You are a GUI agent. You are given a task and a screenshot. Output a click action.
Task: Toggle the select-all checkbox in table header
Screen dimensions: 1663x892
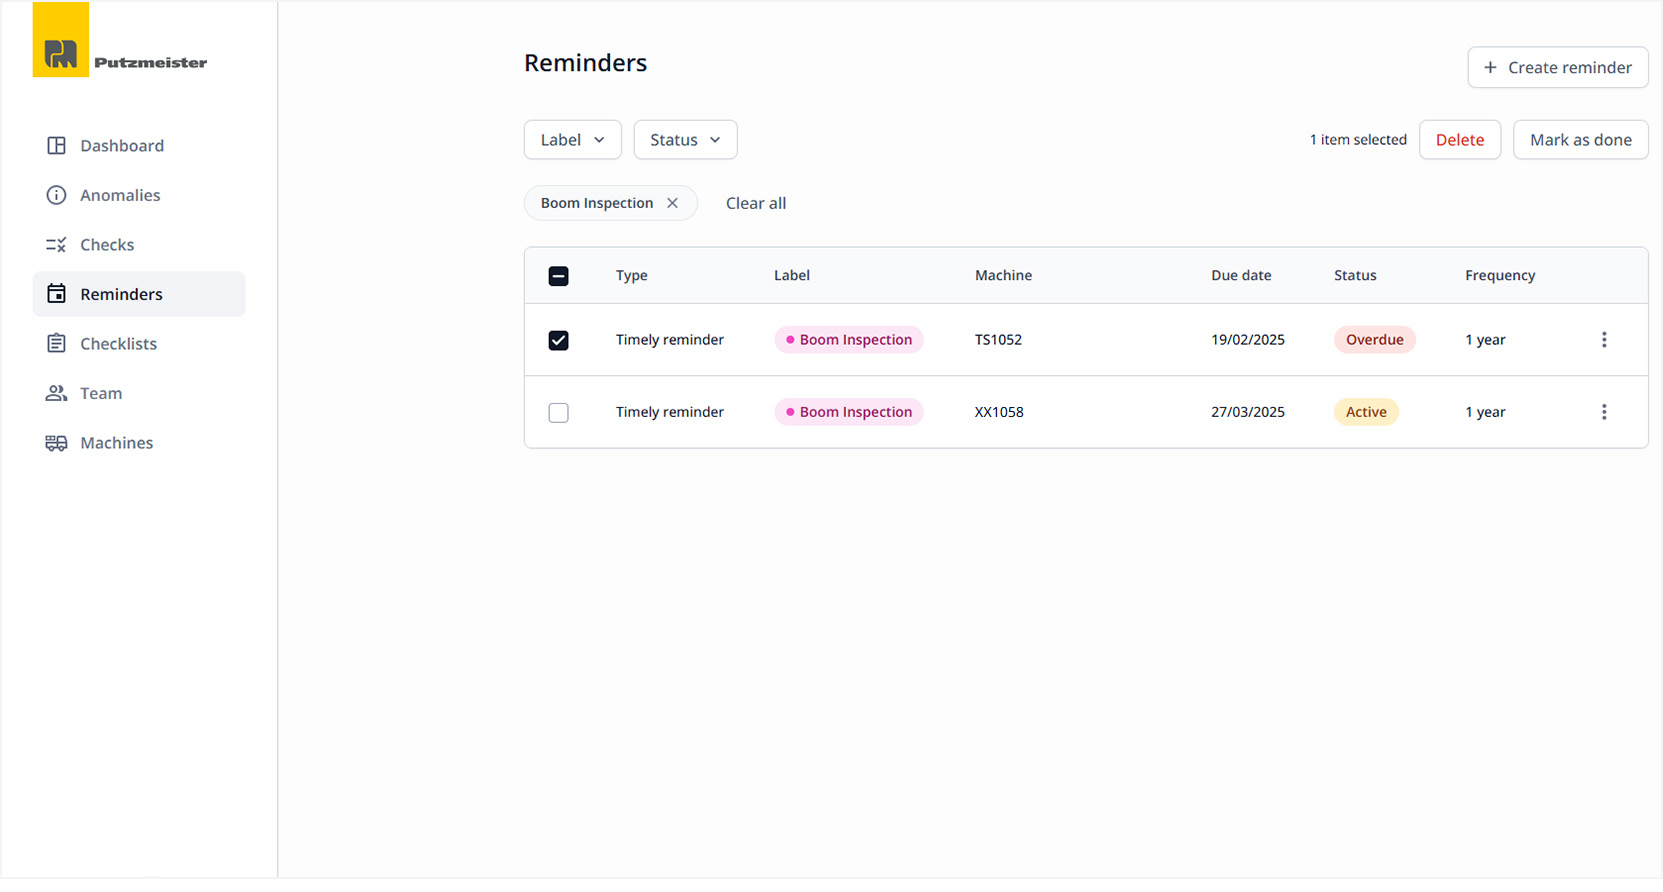tap(559, 276)
